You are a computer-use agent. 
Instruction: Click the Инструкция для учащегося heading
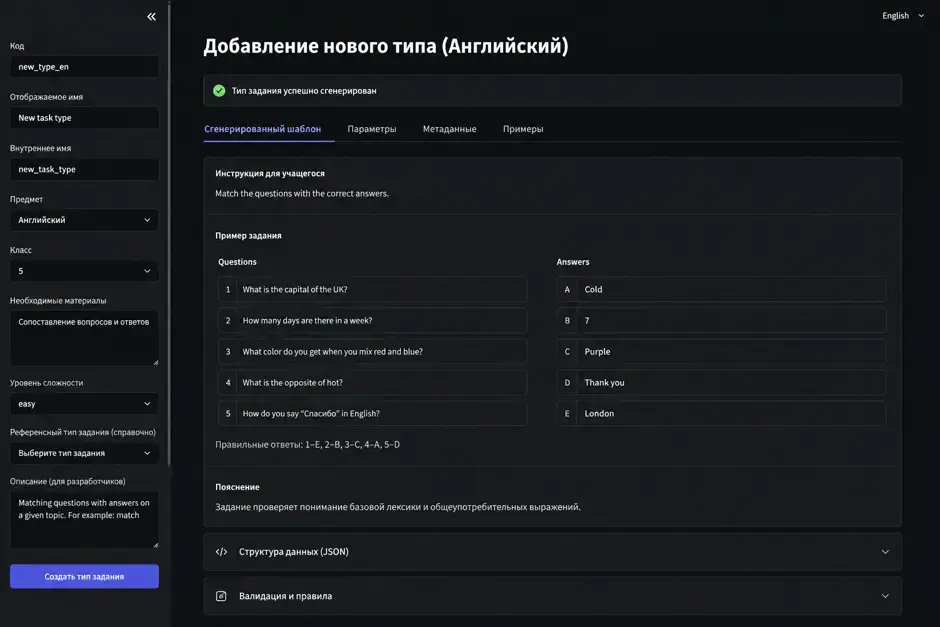pyautogui.click(x=270, y=173)
